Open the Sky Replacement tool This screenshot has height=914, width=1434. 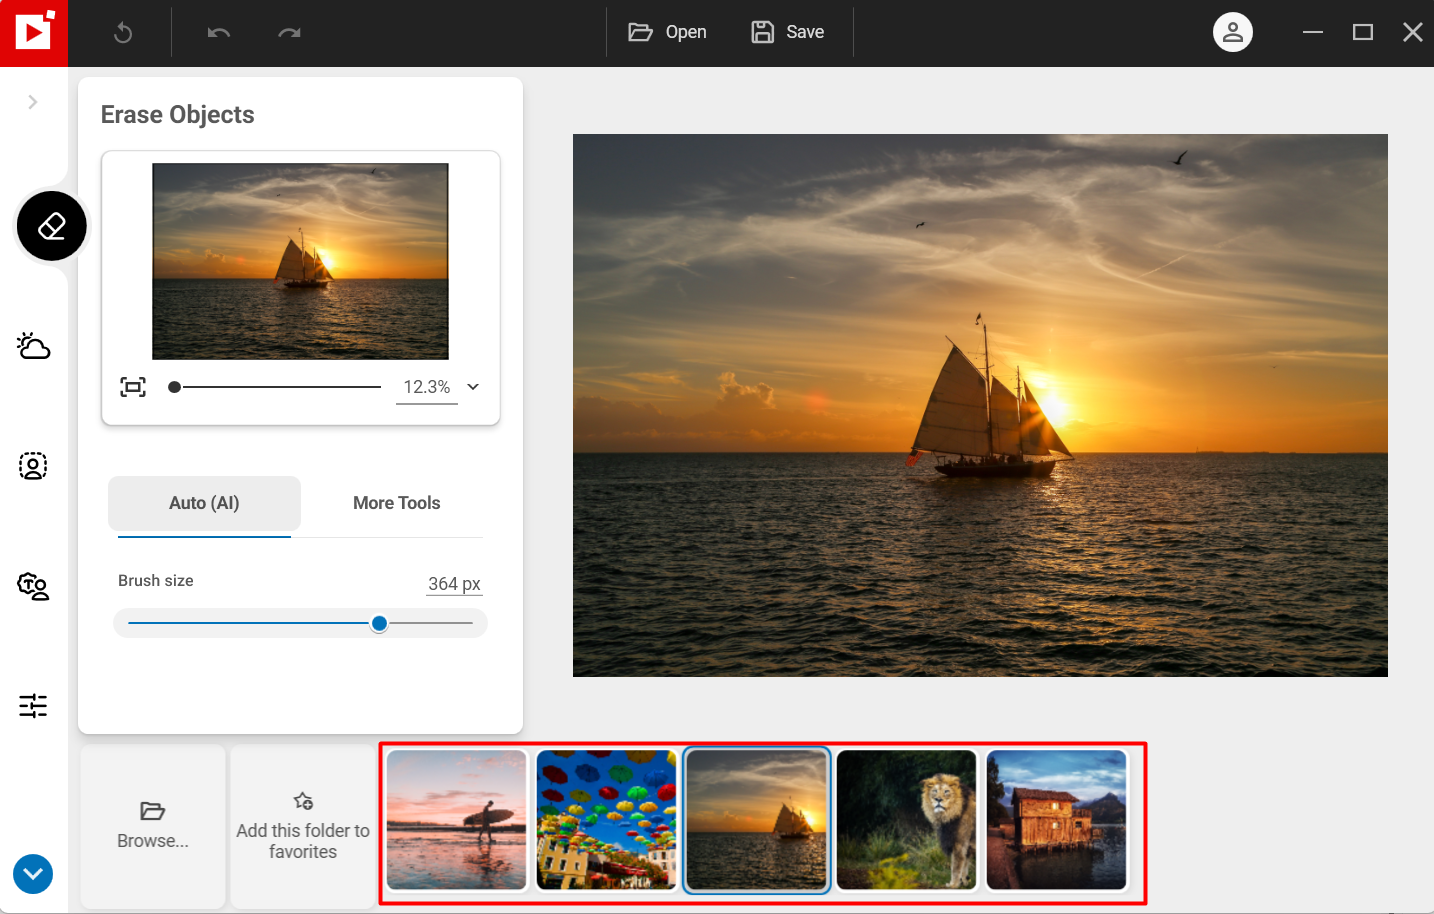click(33, 346)
